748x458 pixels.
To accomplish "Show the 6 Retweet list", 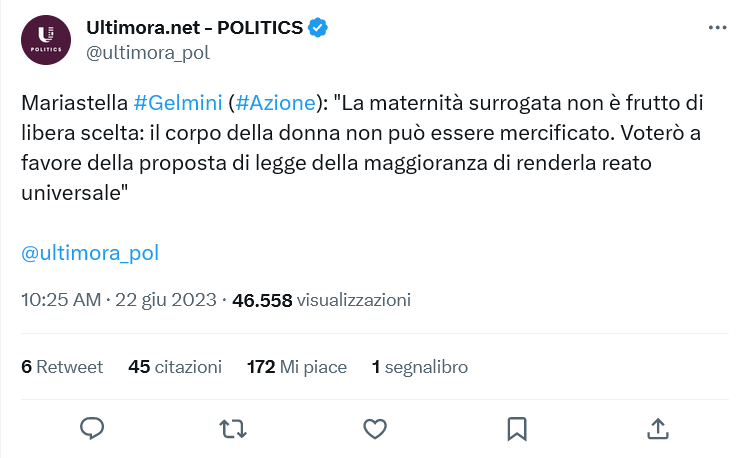I will 62,367.
